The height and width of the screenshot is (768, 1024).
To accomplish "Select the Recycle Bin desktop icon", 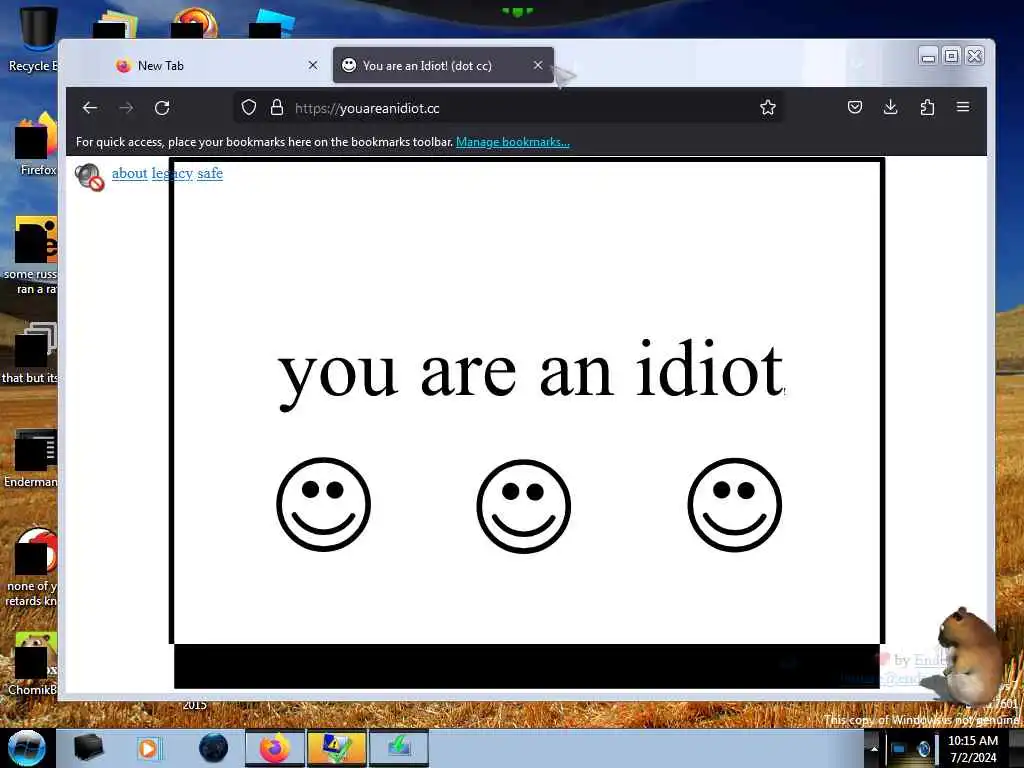I will click(34, 39).
